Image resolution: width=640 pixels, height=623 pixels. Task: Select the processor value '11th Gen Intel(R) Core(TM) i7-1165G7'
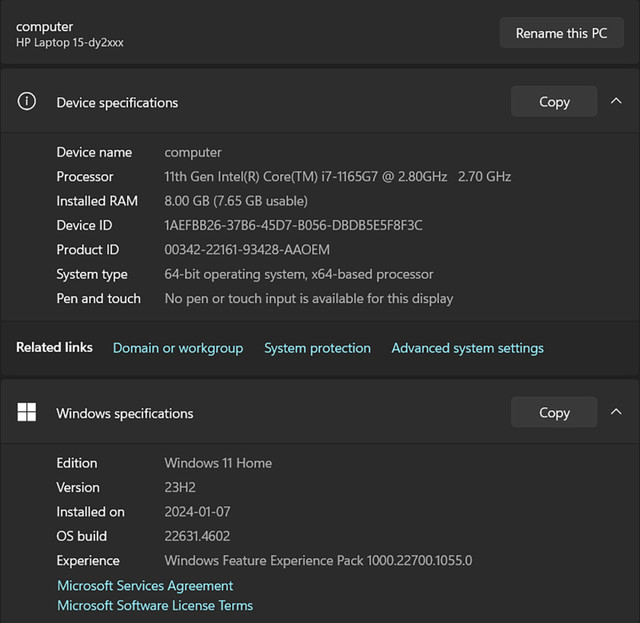(271, 177)
